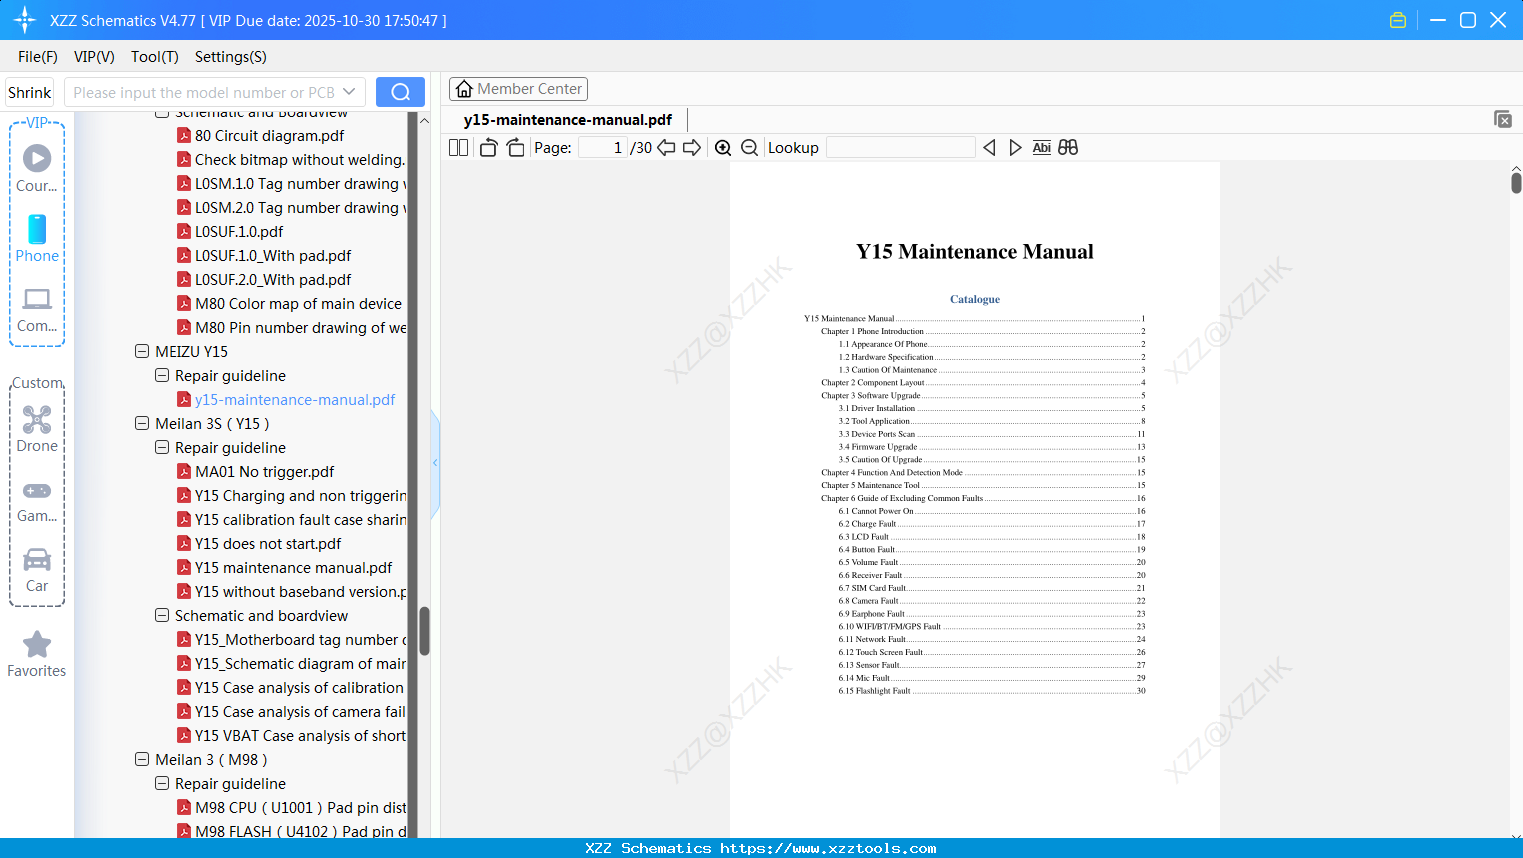Click the yellow VIP icon in title bar
Viewport: 1523px width, 858px height.
[x=1398, y=20]
